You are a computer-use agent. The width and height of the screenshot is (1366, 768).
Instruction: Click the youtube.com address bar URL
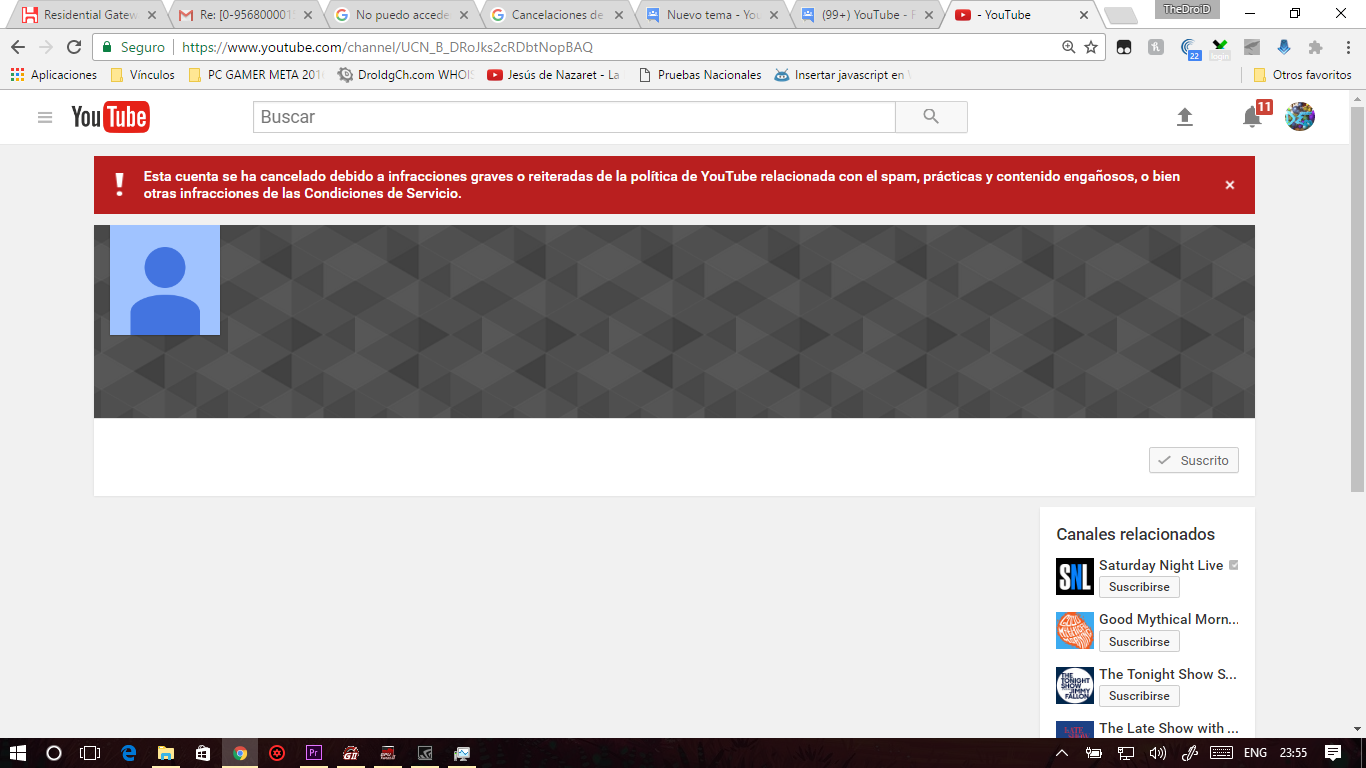tap(387, 47)
